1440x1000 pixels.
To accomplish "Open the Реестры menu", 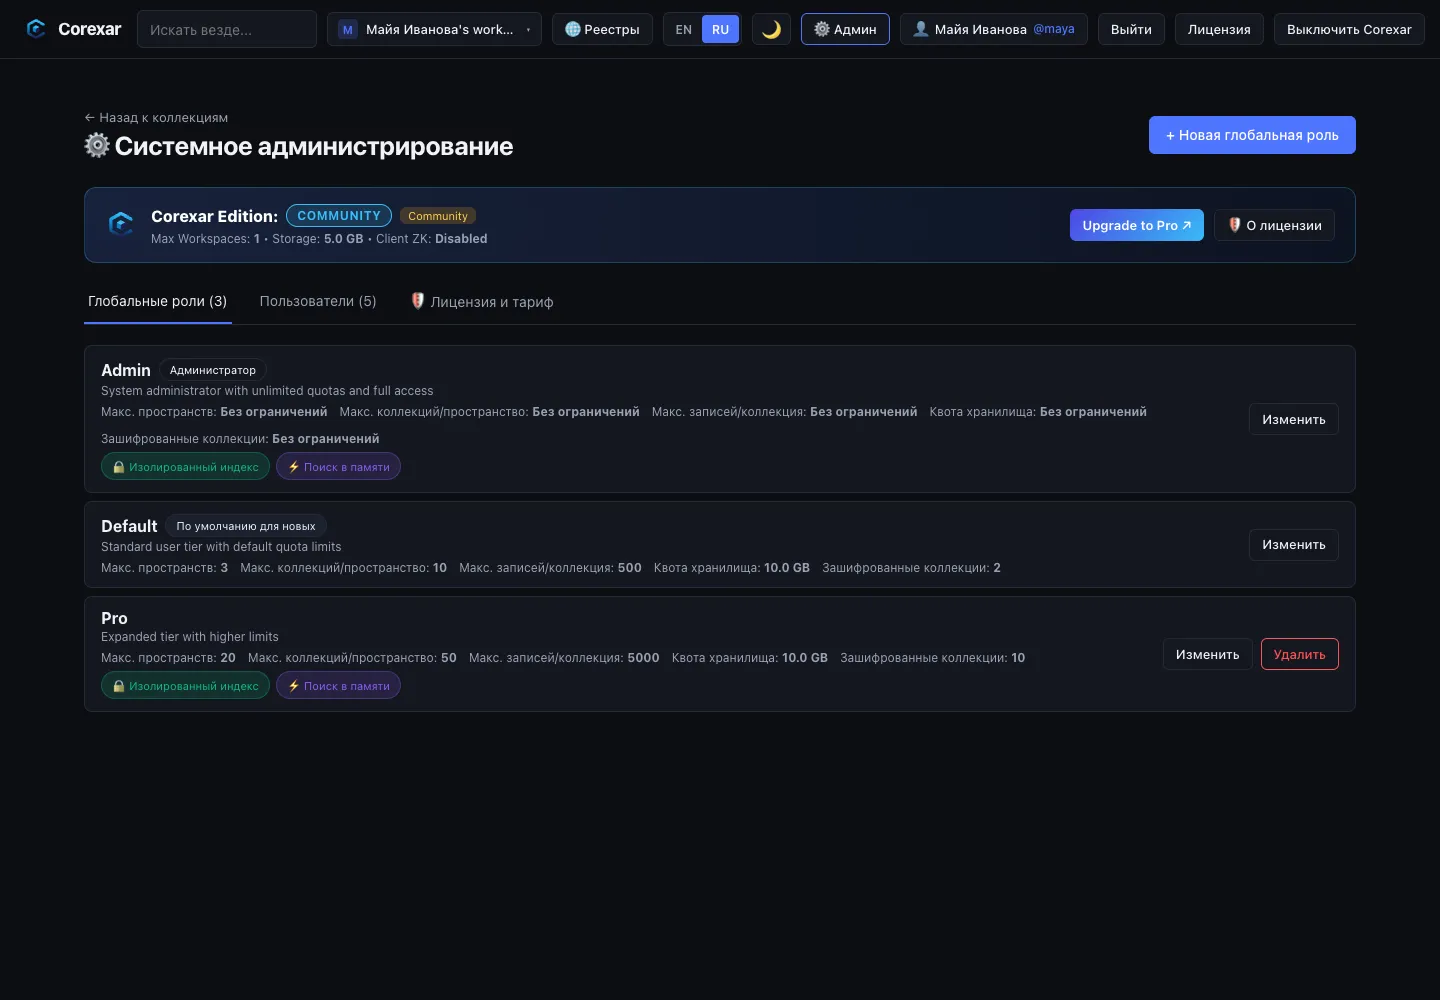I will point(602,29).
